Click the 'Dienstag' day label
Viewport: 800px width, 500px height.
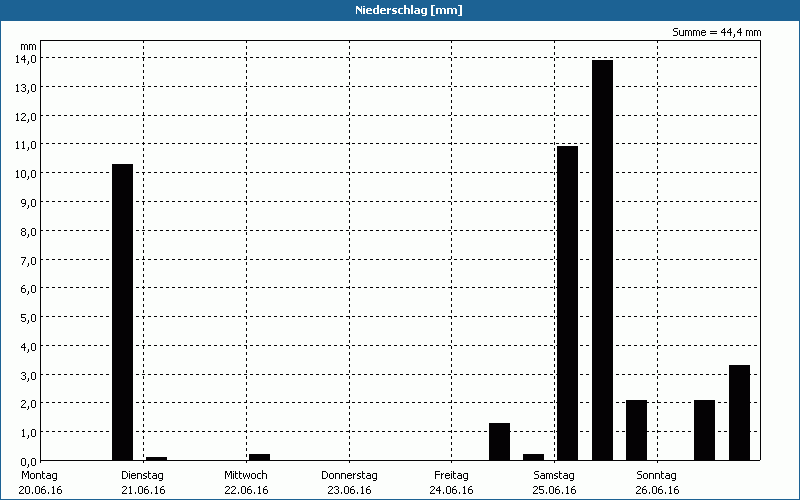coord(142,476)
